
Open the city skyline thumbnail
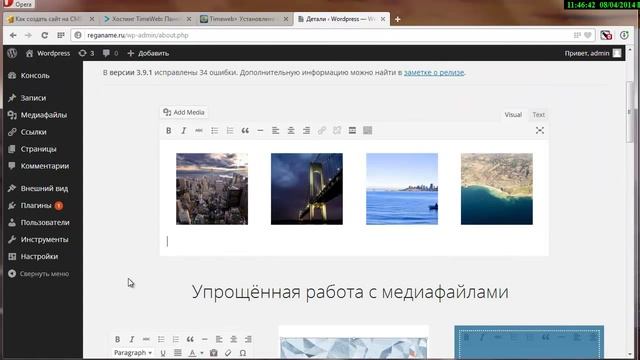tap(212, 189)
